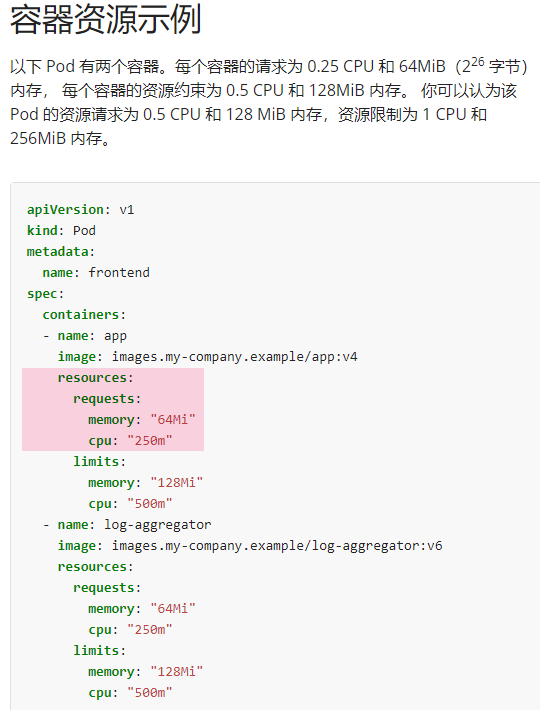Click the app:v4 image path
Screen dimensions: 540x710
235,357
